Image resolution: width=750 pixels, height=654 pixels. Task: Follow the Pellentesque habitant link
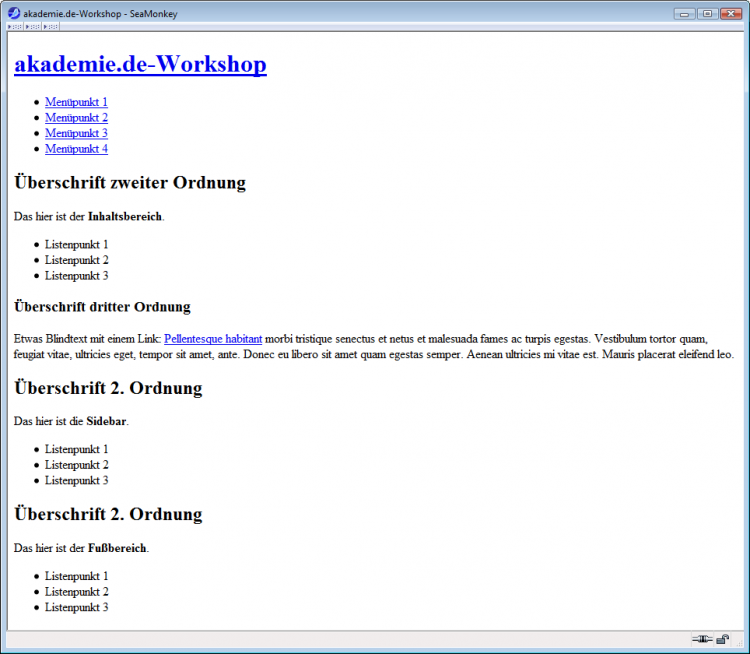tap(213, 339)
